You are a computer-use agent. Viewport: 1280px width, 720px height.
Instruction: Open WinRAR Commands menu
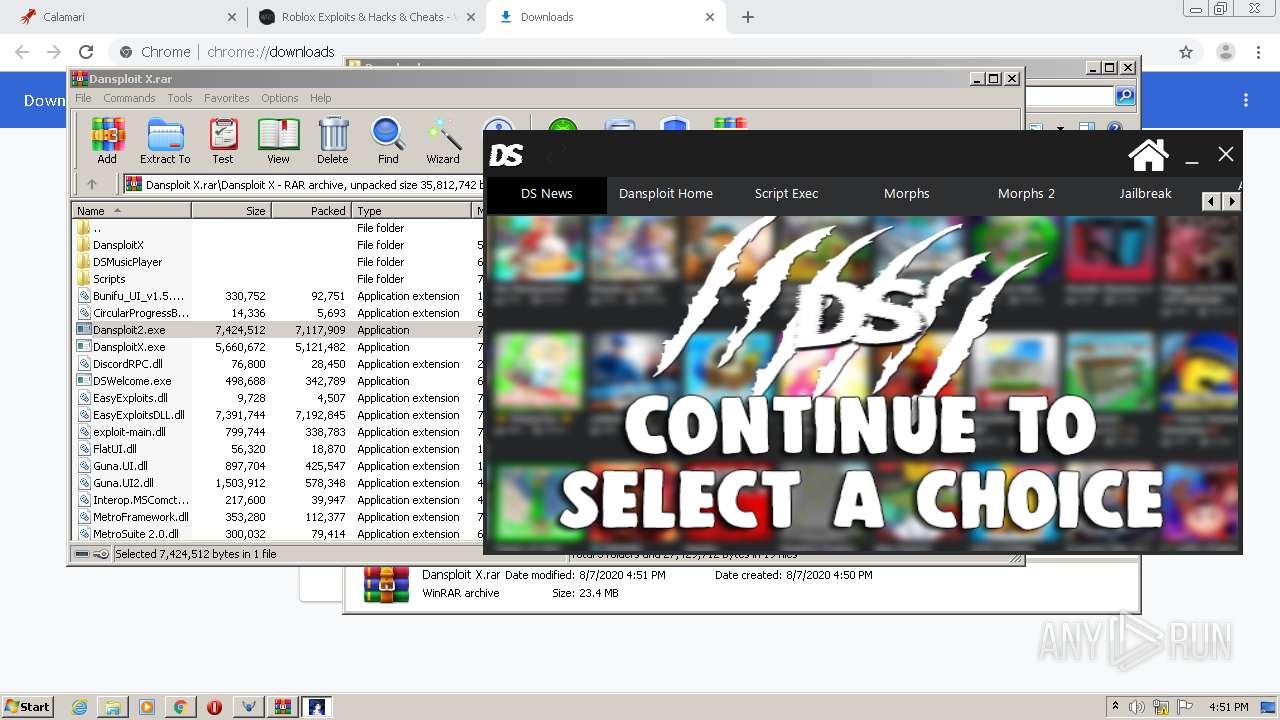(x=129, y=98)
